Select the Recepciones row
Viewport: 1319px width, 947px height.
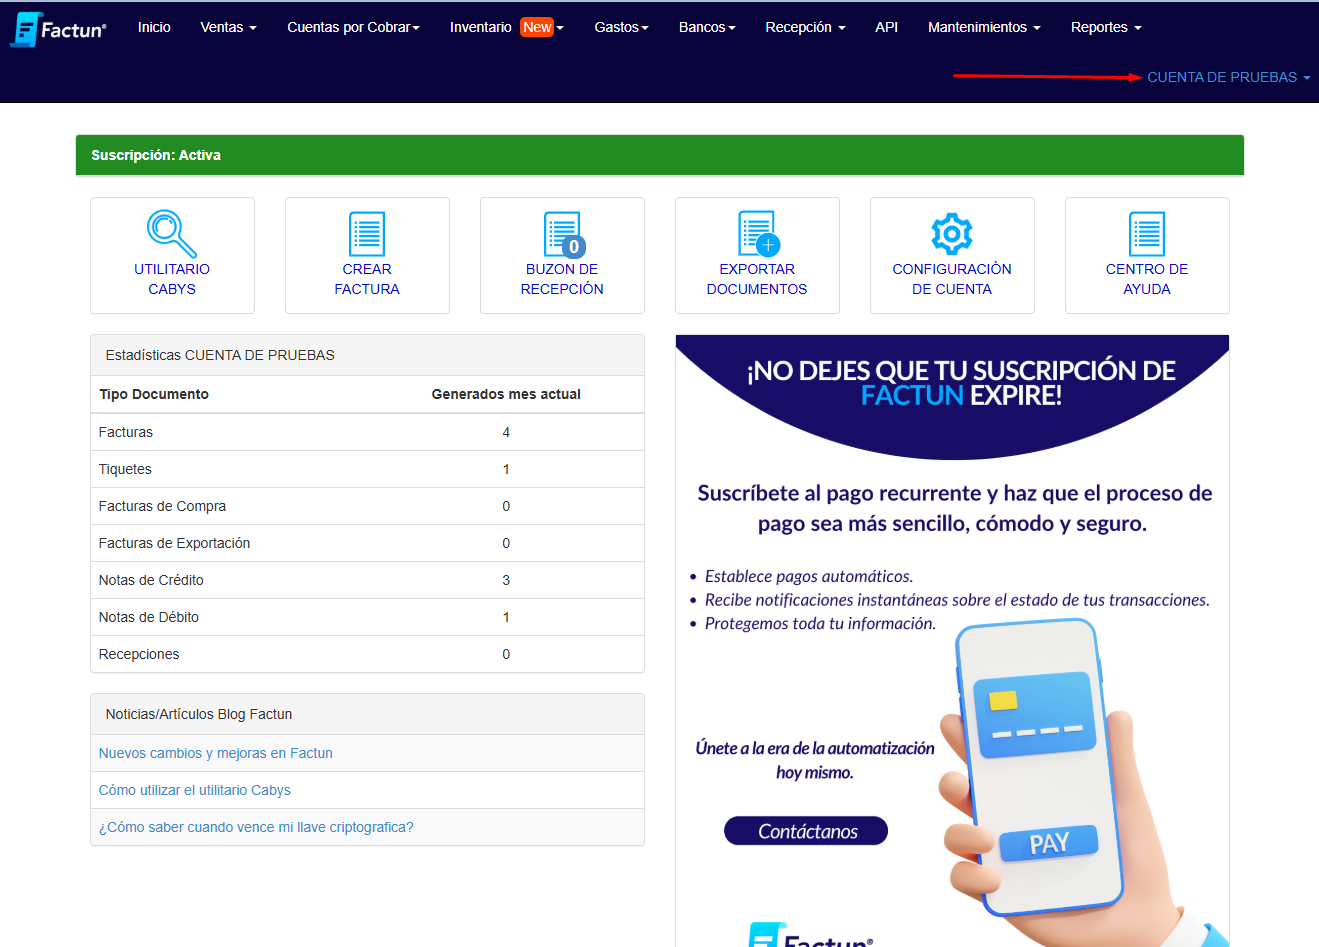[367, 654]
